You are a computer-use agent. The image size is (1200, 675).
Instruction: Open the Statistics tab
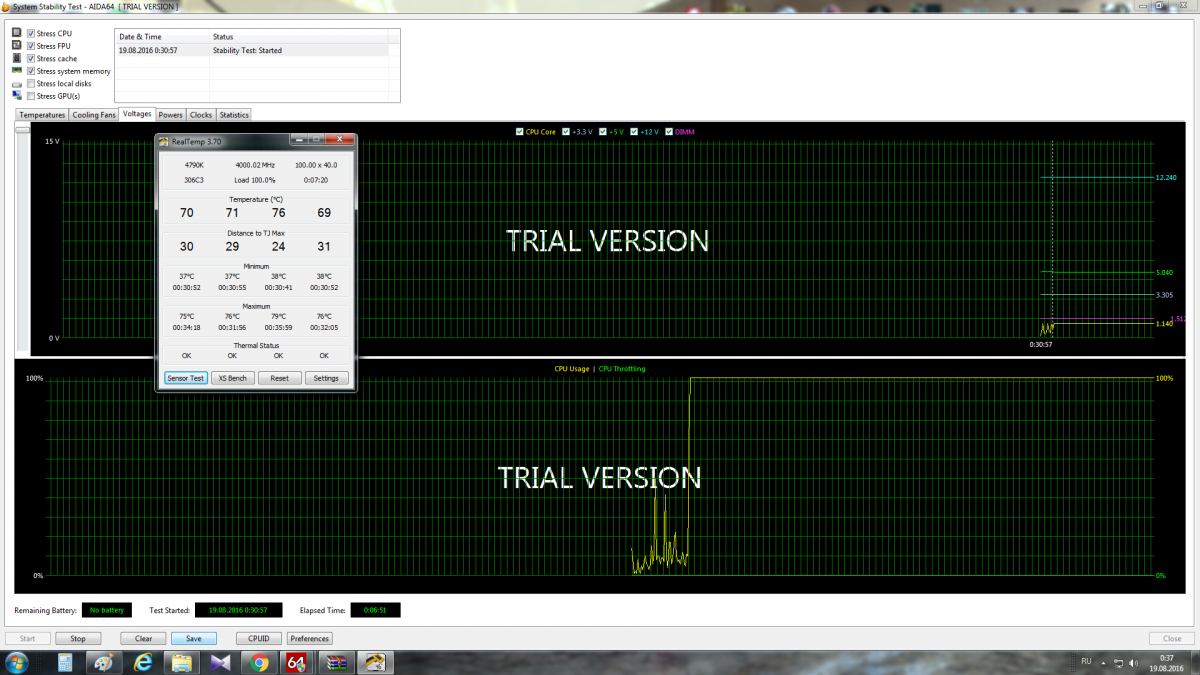233,115
